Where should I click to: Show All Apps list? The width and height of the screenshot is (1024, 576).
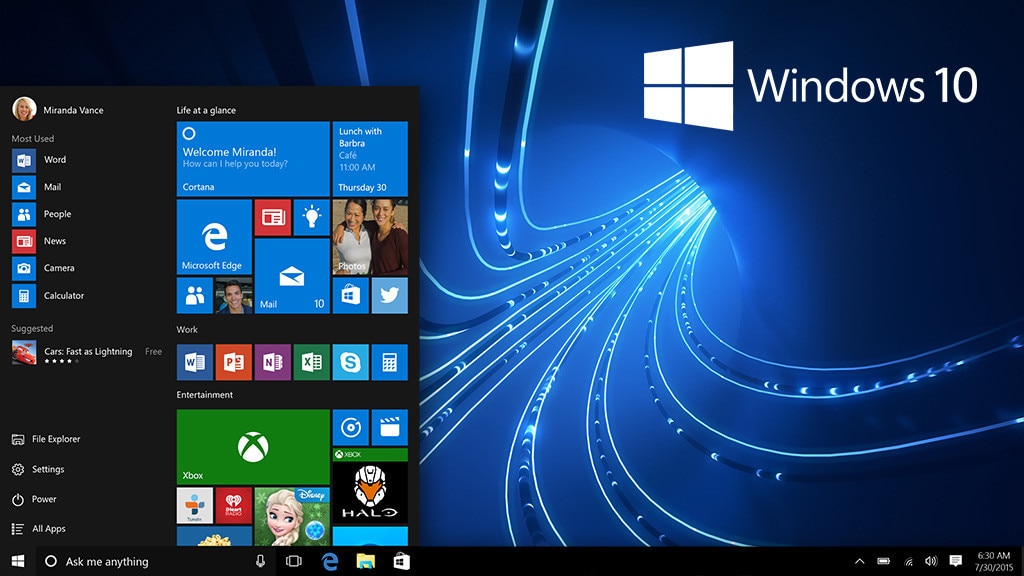tap(39, 529)
